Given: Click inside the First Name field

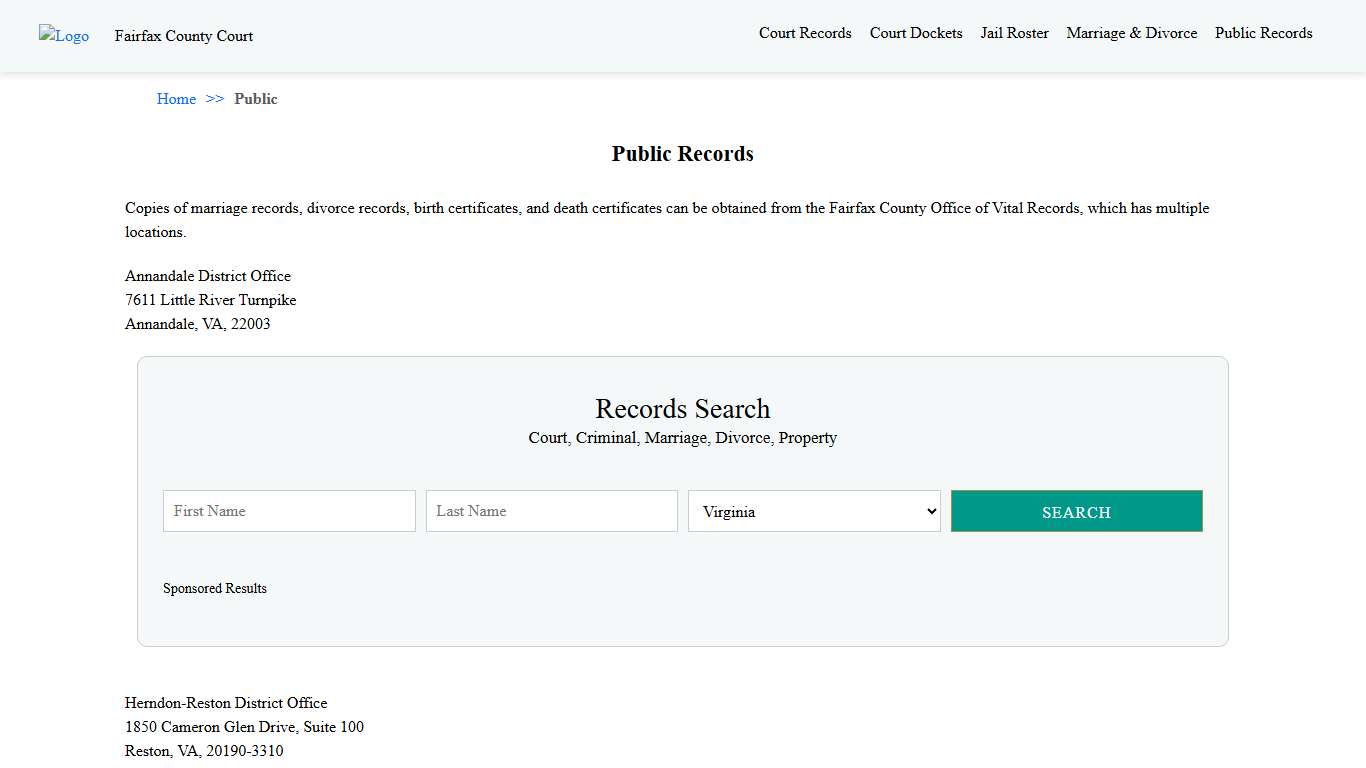Looking at the screenshot, I should click(288, 511).
